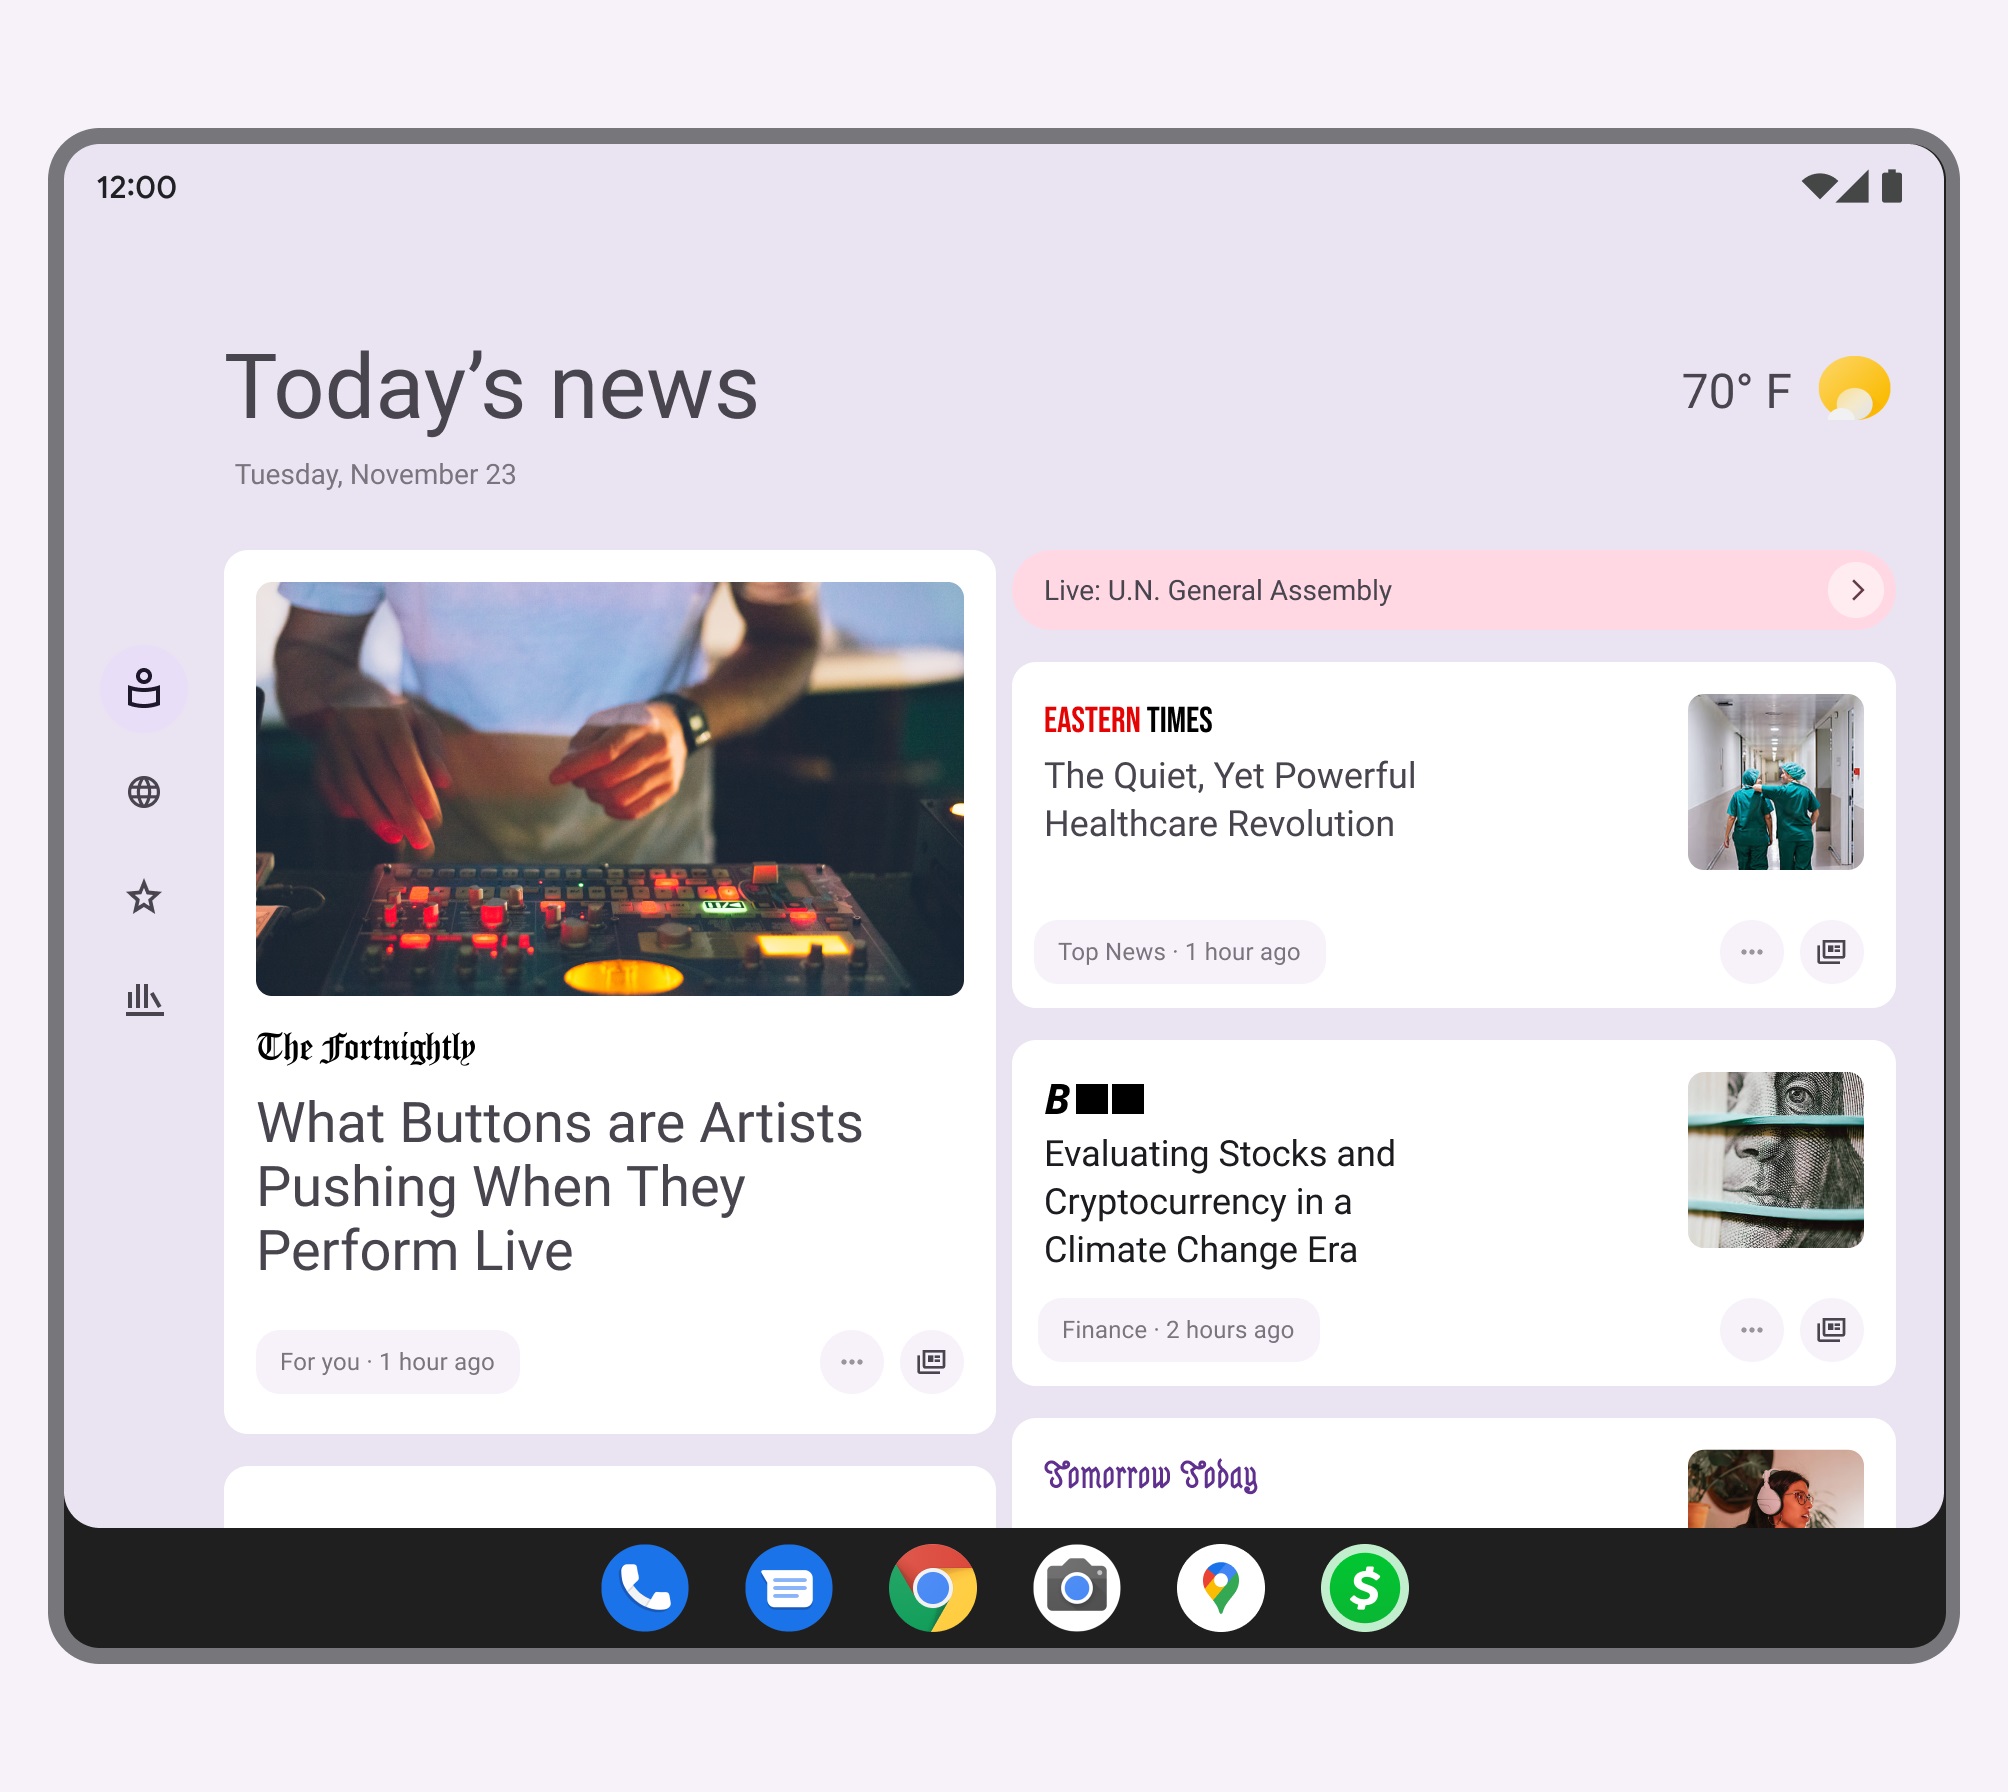The width and height of the screenshot is (2008, 1792).
Task: Select the Finance 2 hours ago chip
Action: tap(1178, 1329)
